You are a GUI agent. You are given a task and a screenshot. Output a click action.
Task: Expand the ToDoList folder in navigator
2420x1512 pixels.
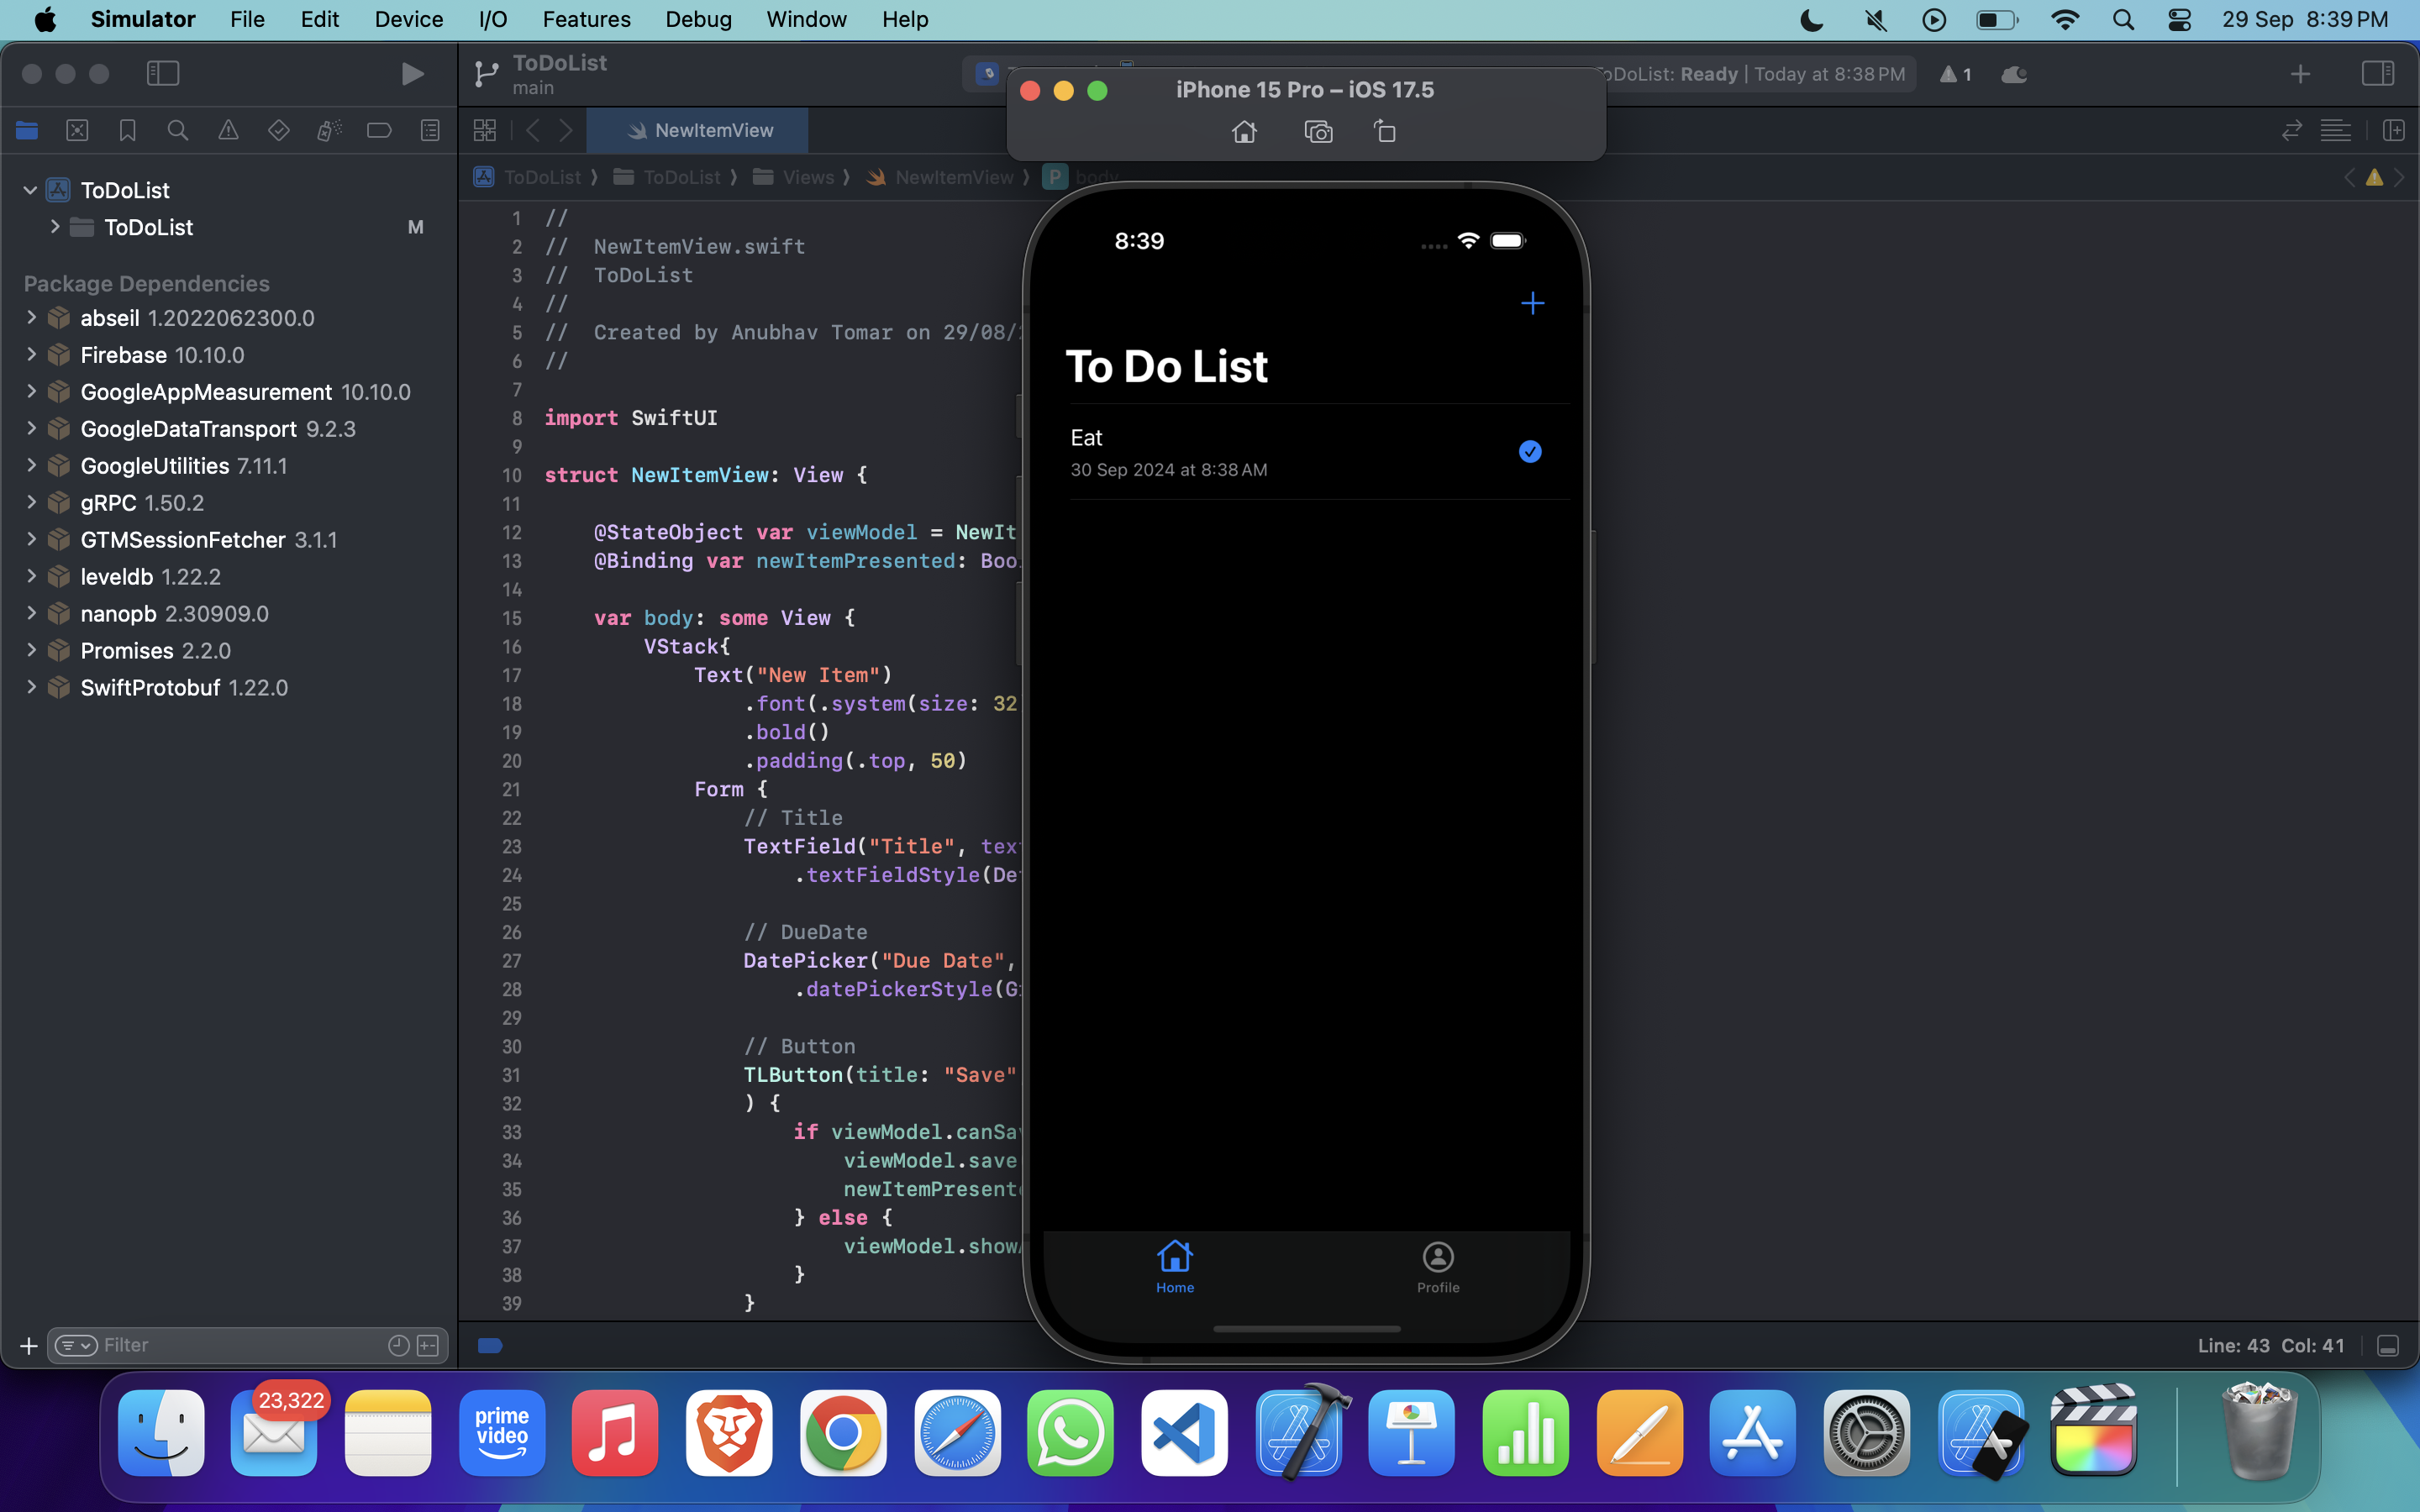click(55, 227)
